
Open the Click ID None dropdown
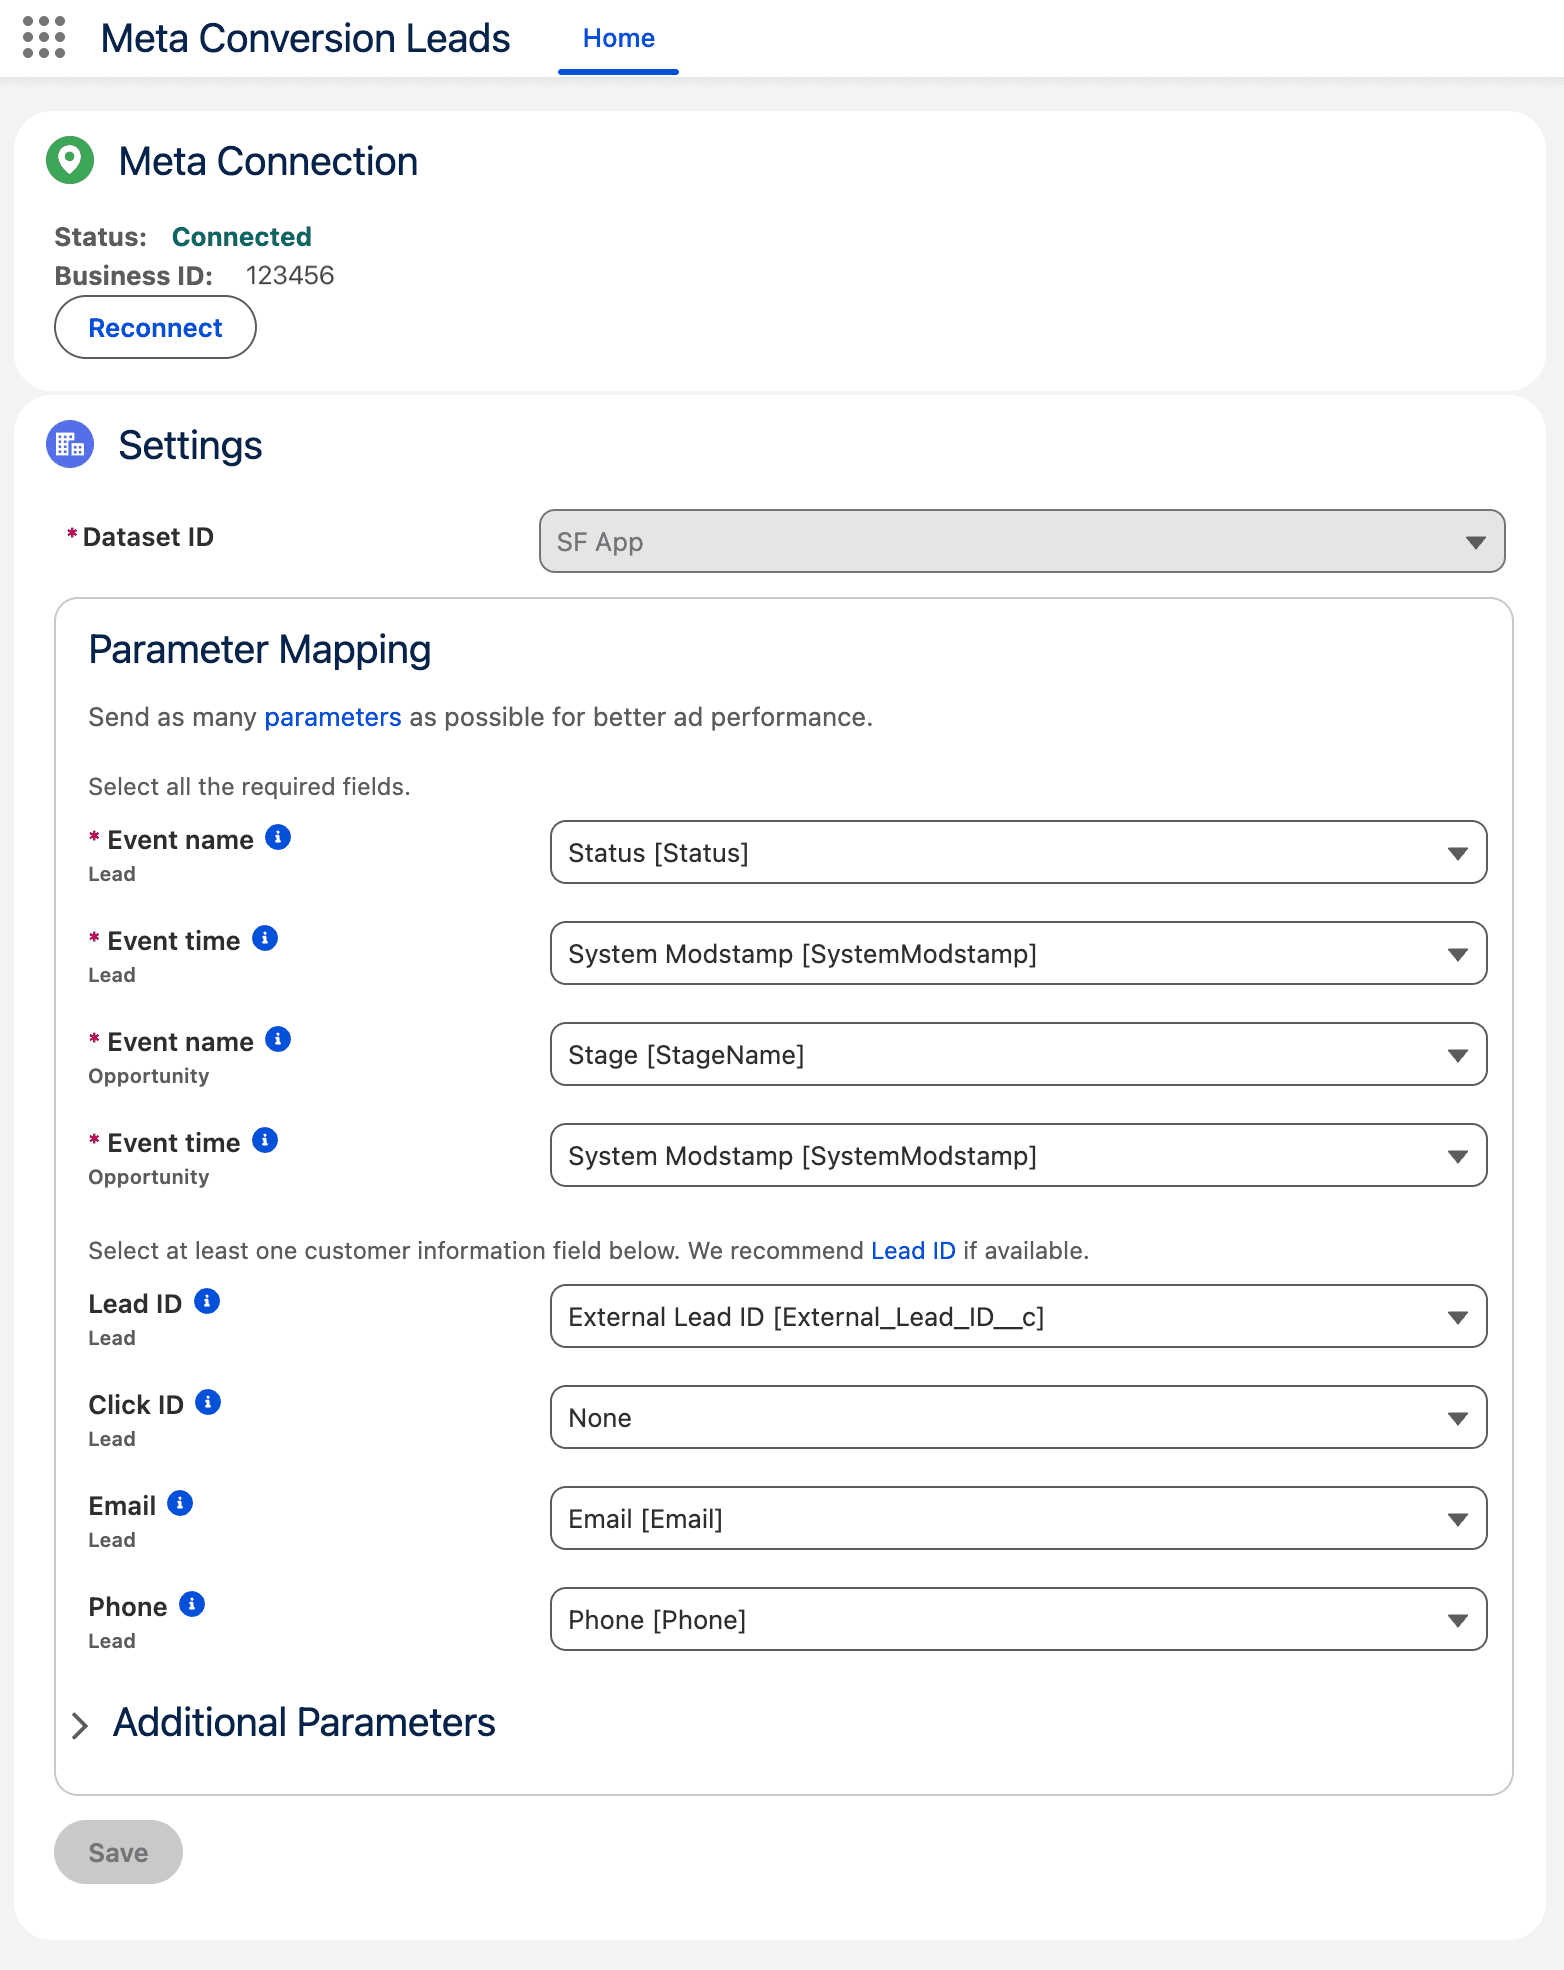point(1018,1417)
